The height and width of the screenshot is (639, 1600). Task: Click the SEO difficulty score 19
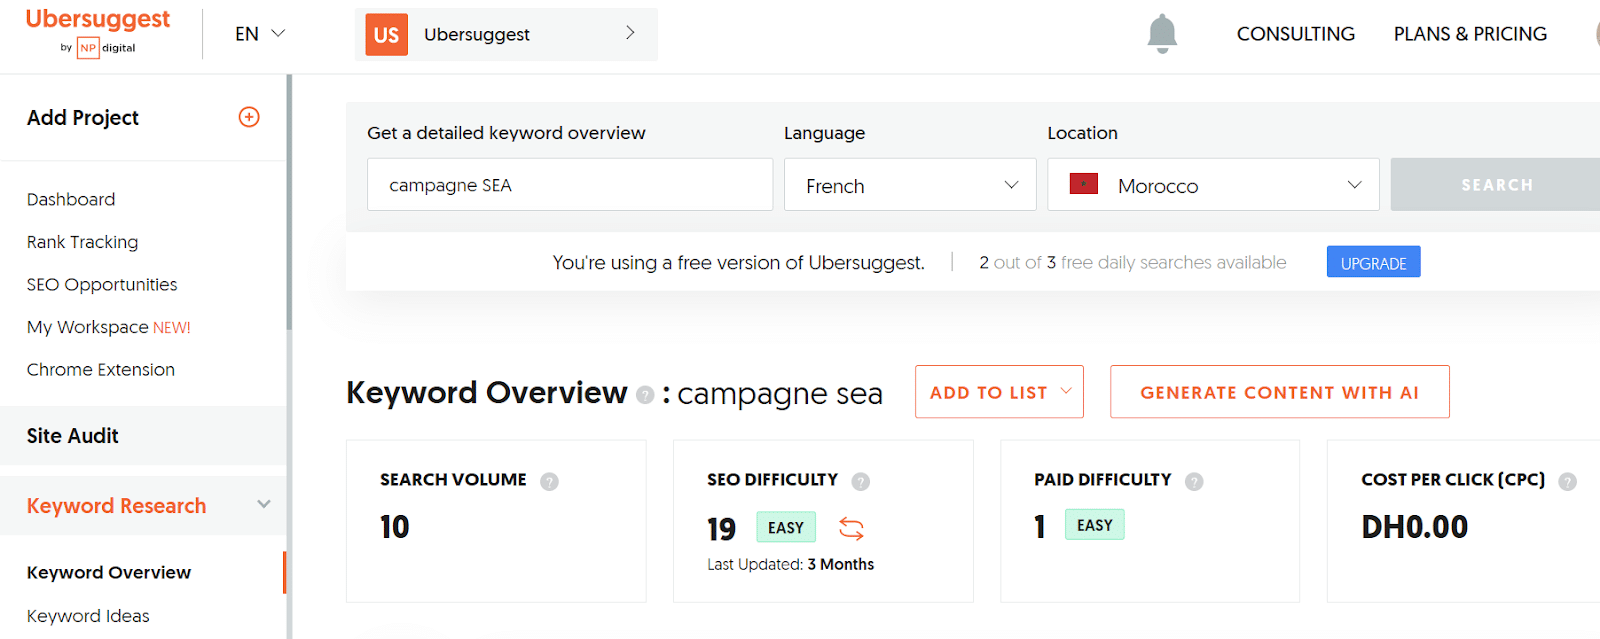(721, 529)
